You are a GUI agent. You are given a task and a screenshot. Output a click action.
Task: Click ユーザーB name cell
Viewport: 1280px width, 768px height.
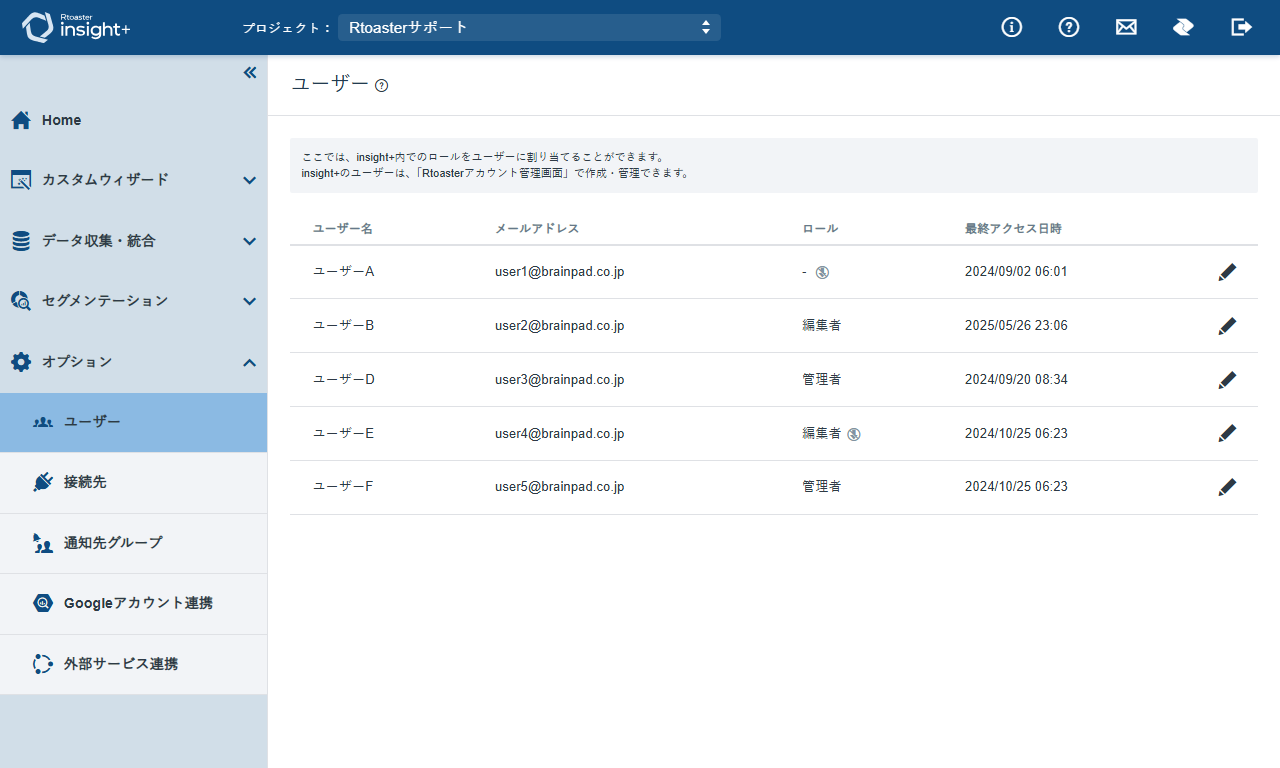click(344, 325)
